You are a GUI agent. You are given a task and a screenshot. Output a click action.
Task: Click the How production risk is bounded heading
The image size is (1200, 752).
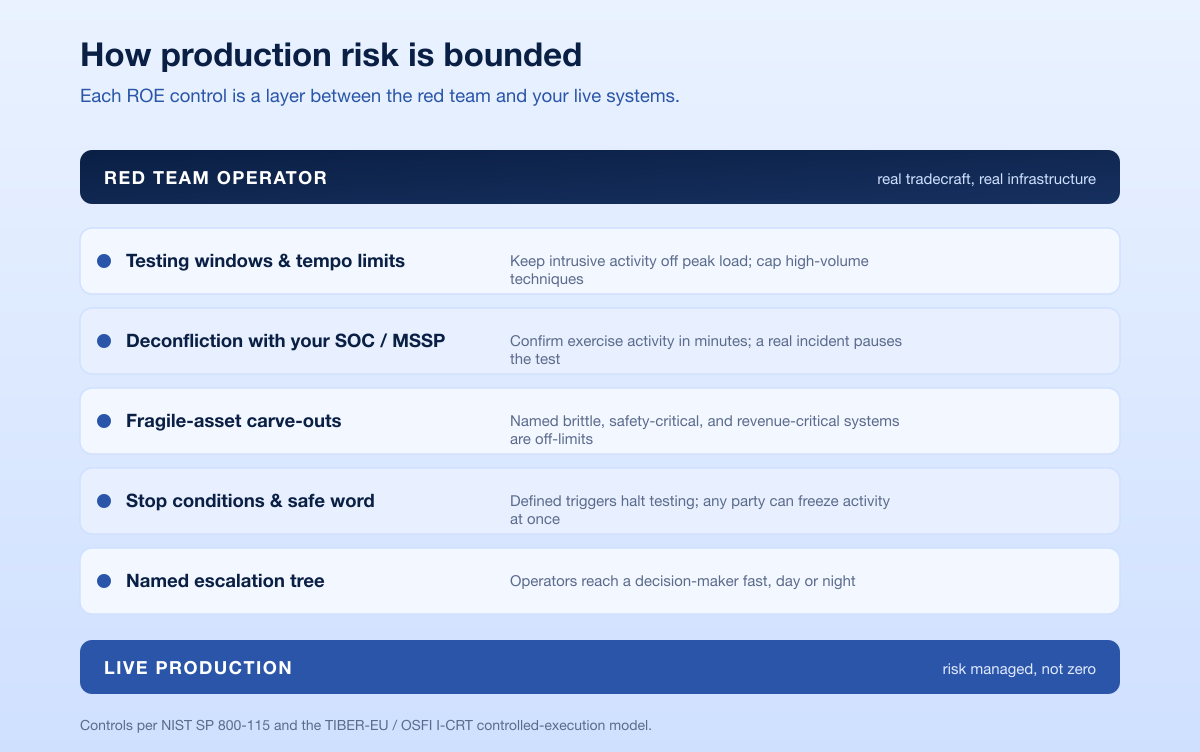[331, 54]
